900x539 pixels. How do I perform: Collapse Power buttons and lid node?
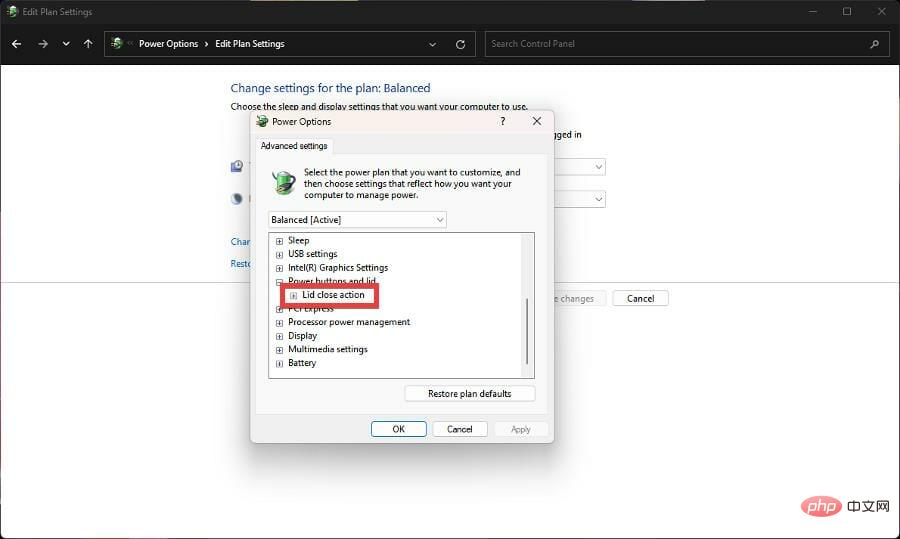(279, 282)
